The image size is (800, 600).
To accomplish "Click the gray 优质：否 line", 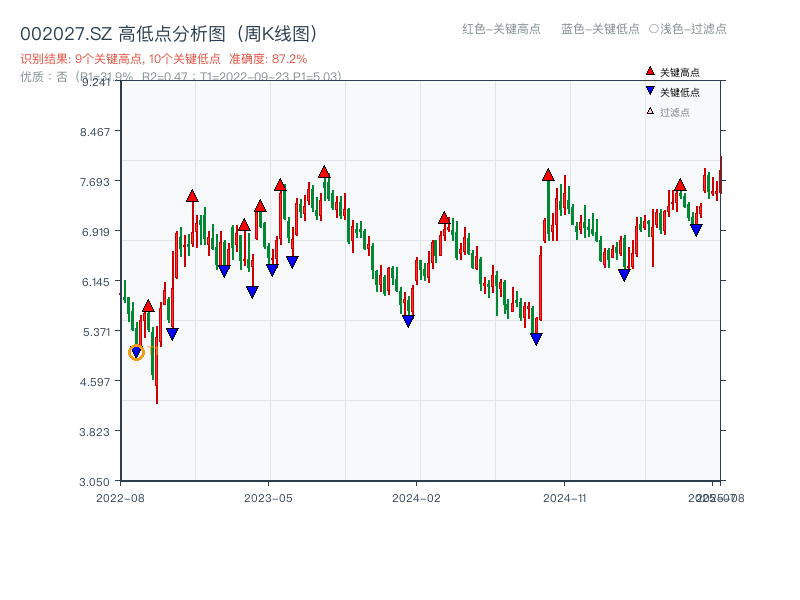I will [181, 77].
